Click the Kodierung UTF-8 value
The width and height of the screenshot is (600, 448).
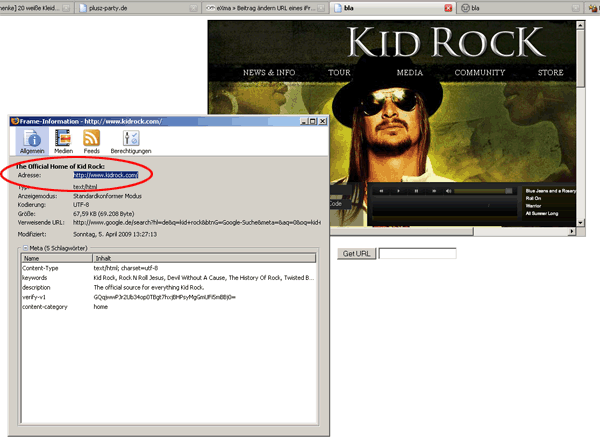pos(81,205)
